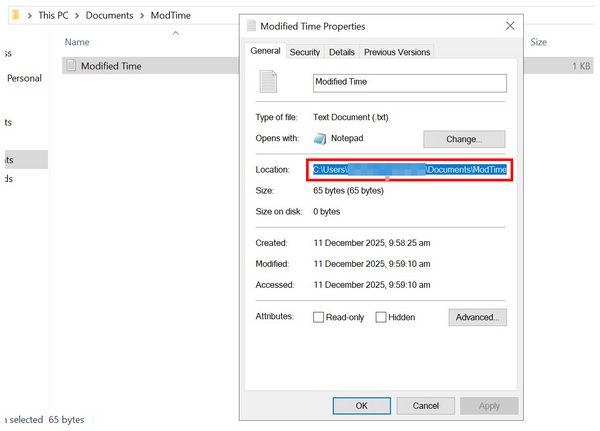This screenshot has width=600, height=431.
Task: Click the Change... button
Action: tap(464, 139)
